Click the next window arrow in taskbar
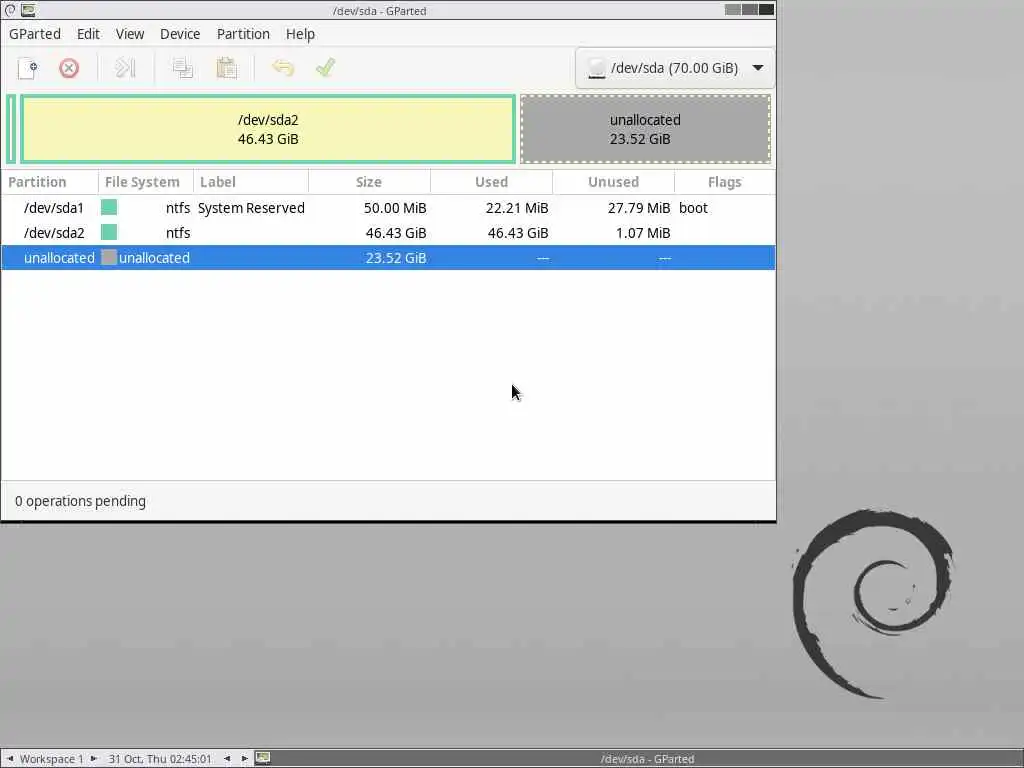The height and width of the screenshot is (768, 1024). point(244,759)
